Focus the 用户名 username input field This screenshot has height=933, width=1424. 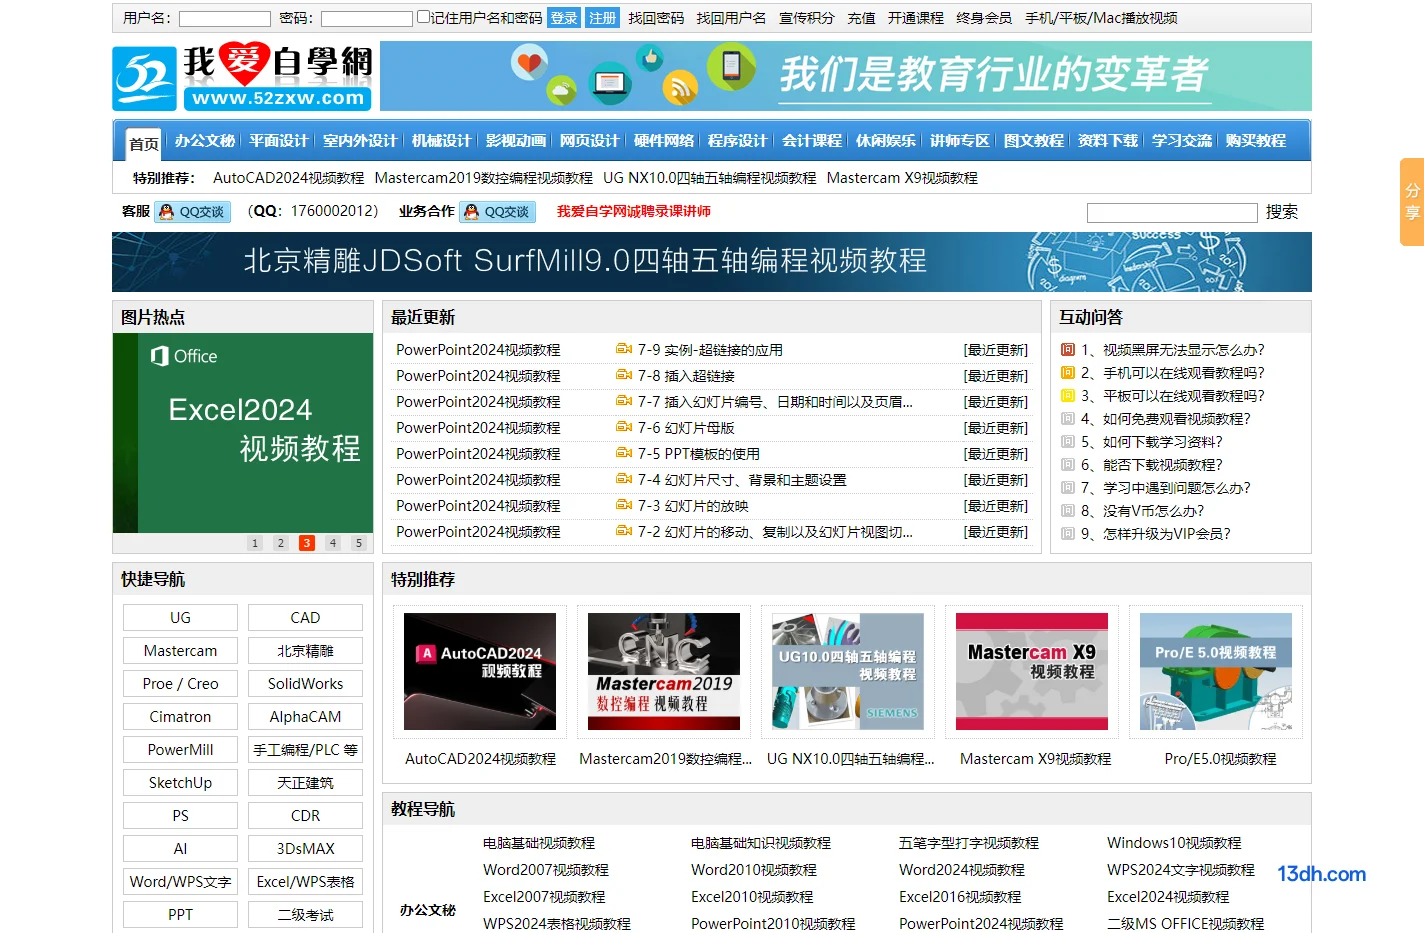tap(225, 19)
